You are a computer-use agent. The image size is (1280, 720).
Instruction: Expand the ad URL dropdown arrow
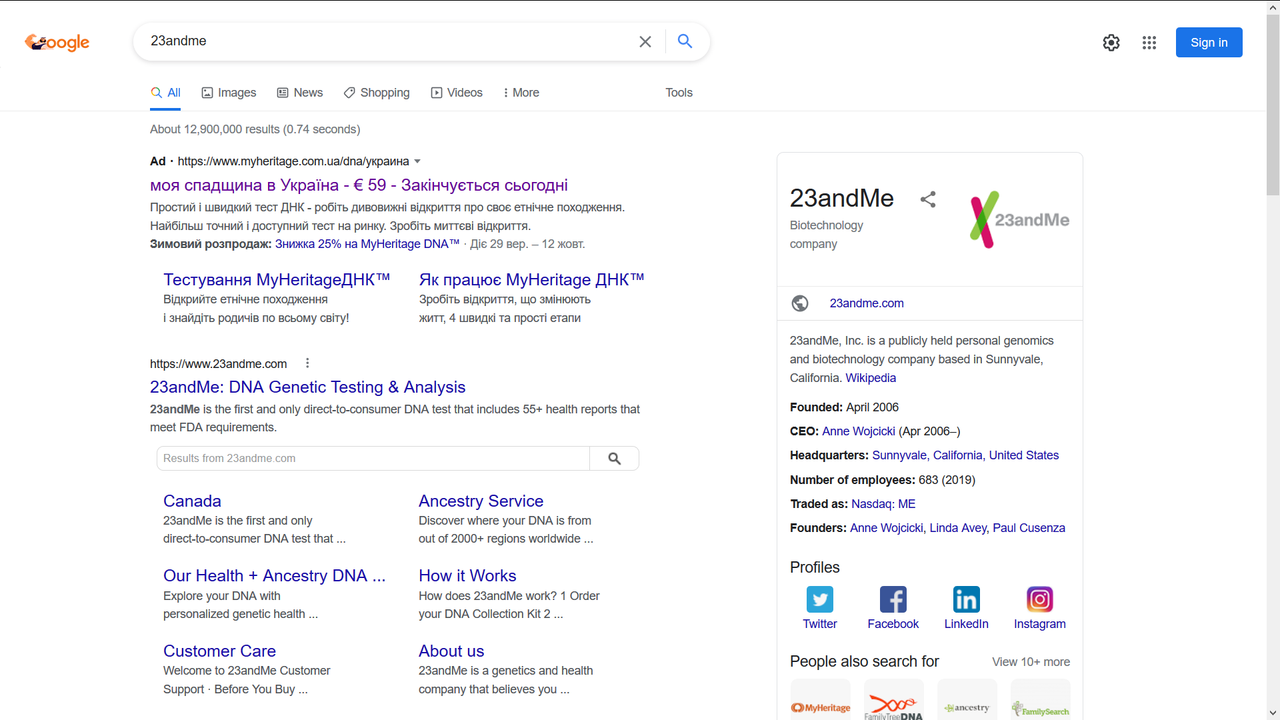(418, 161)
